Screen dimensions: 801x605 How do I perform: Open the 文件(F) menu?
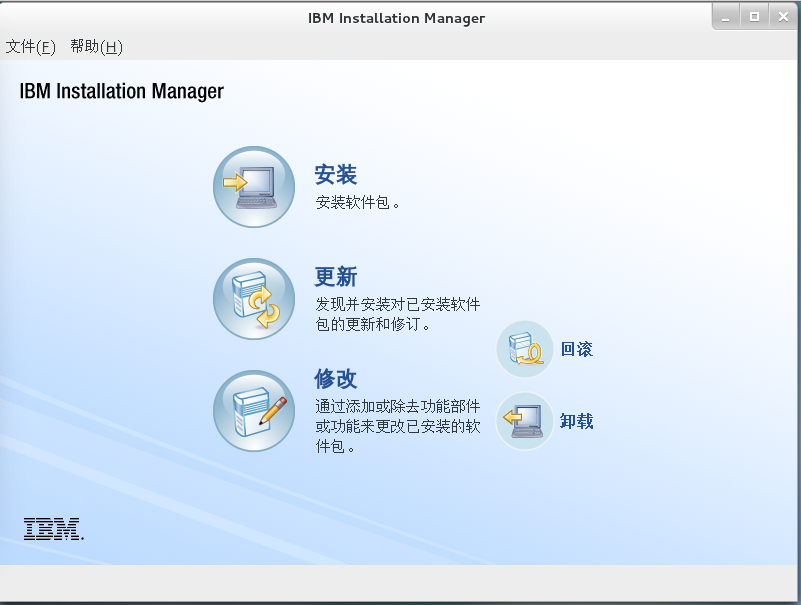point(30,46)
